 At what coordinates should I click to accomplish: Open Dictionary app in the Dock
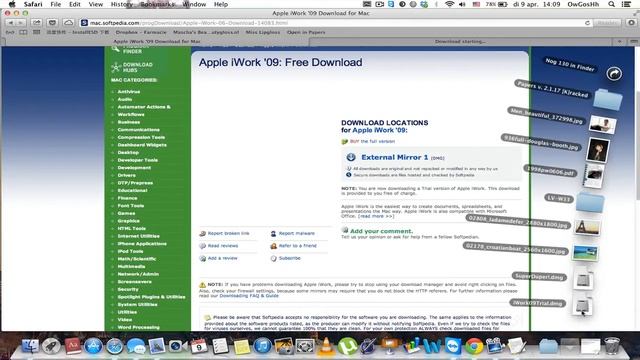pos(73,346)
